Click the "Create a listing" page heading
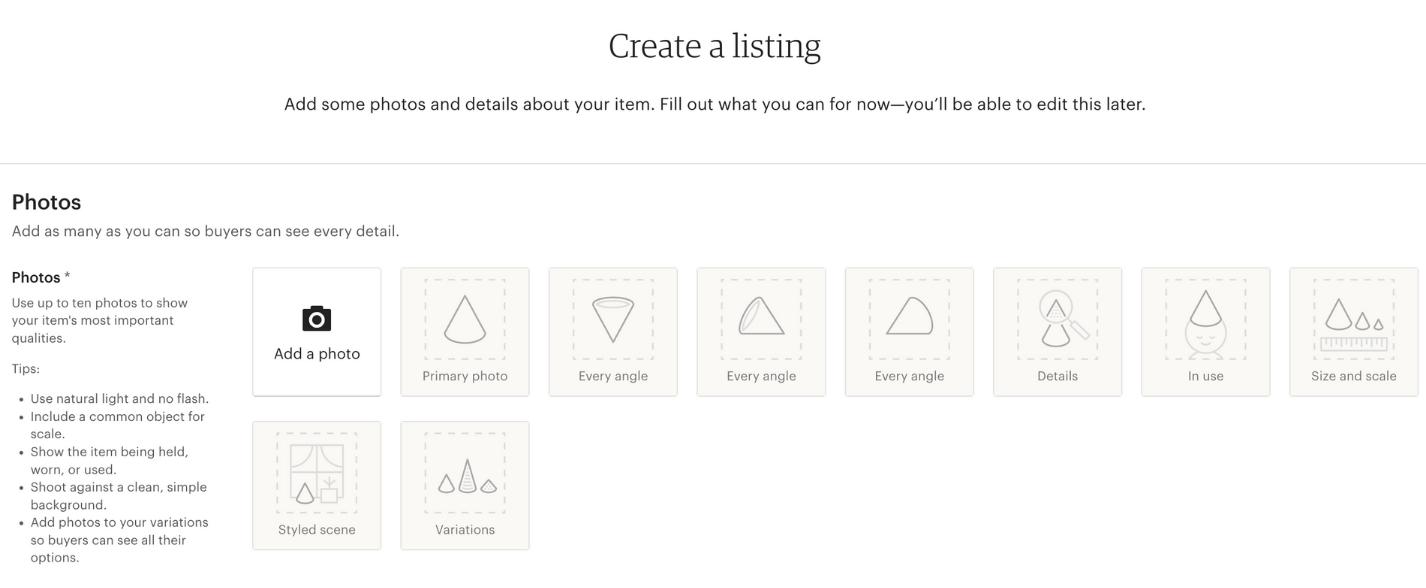 point(714,46)
